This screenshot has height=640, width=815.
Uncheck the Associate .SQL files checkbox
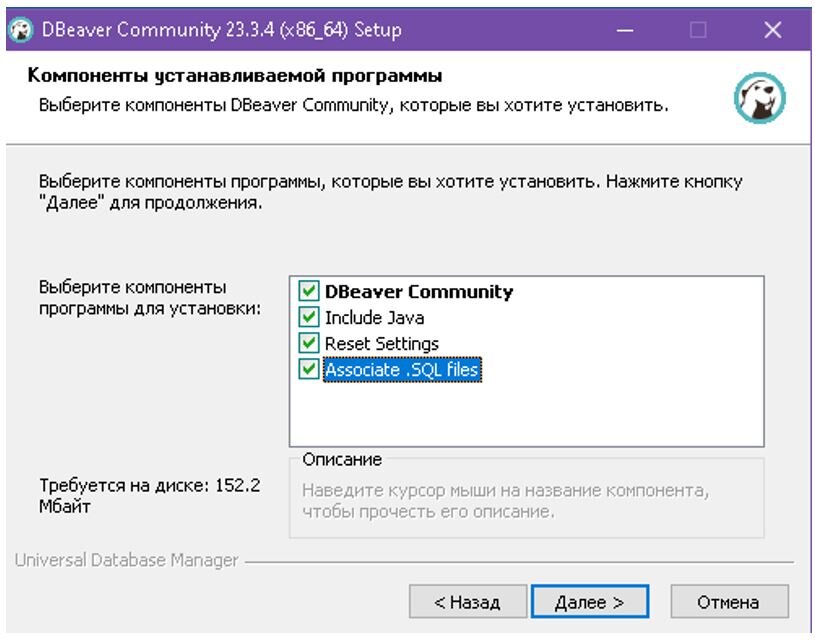pyautogui.click(x=309, y=369)
